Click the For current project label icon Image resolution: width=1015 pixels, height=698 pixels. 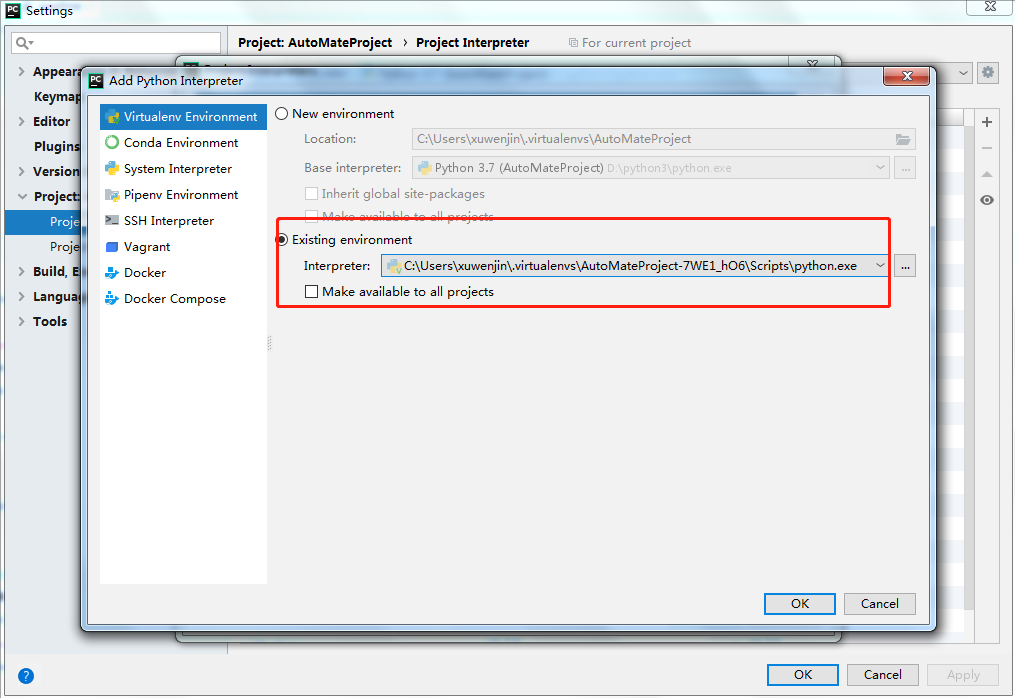573,43
